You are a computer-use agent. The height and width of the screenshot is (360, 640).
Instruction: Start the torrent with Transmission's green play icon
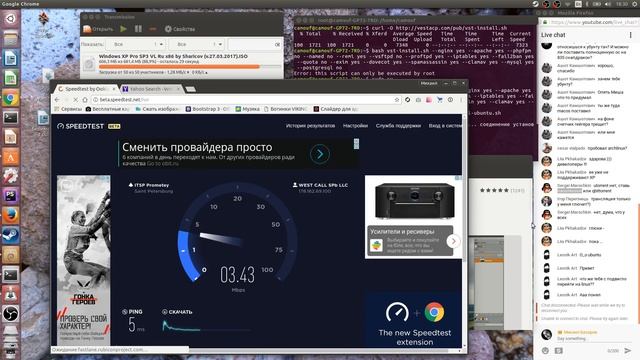point(123,29)
